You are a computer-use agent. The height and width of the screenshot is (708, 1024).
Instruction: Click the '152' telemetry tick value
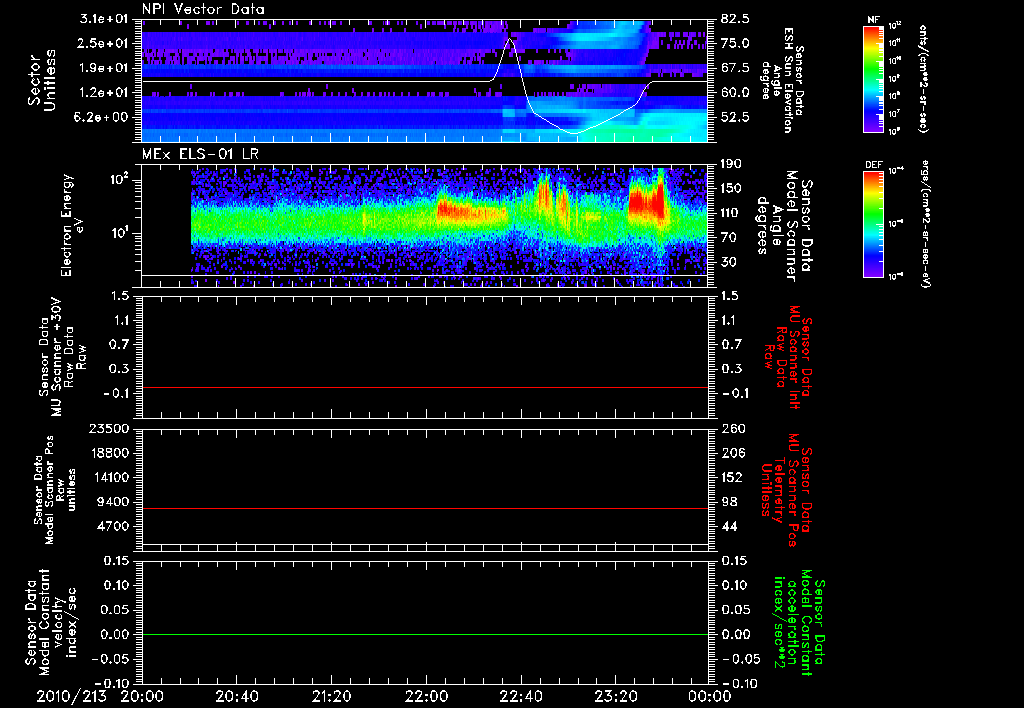(731, 477)
